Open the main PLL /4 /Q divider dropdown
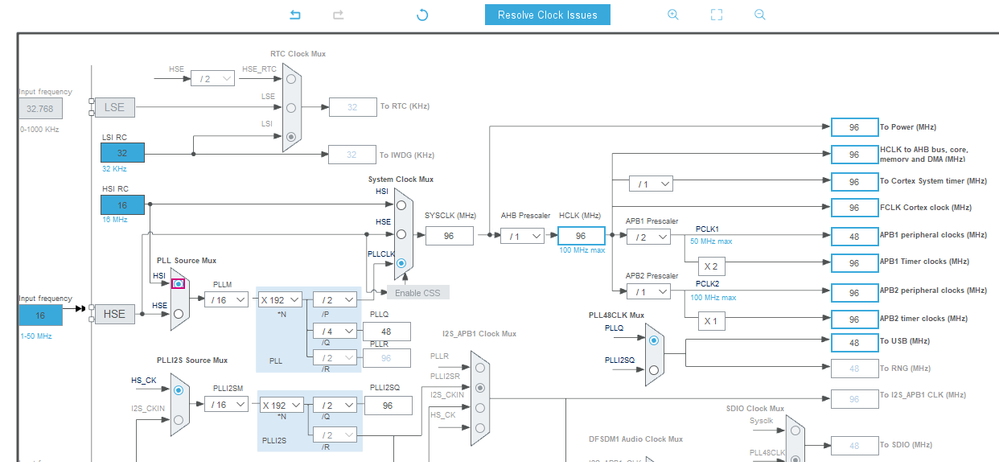 click(x=335, y=331)
